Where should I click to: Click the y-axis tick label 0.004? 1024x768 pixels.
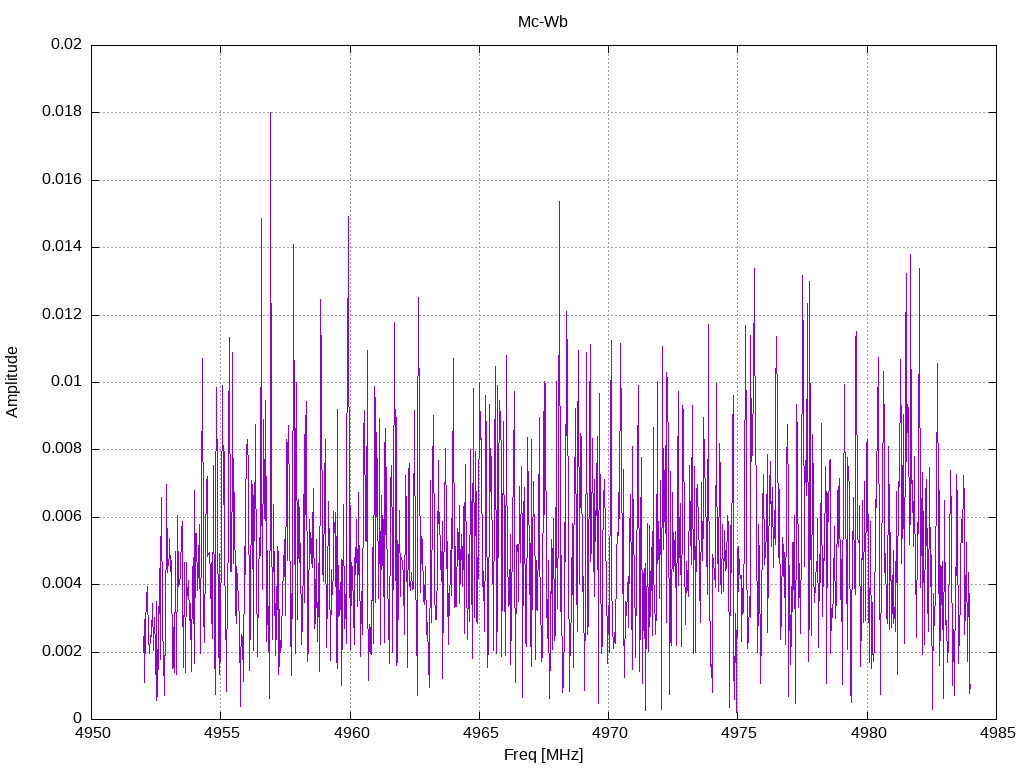(x=62, y=584)
